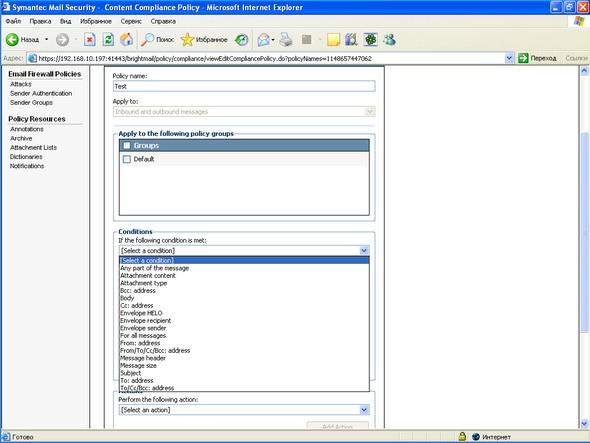Select 'Attachment type' condition
Viewport: 590px width, 443px height.
coord(244,283)
